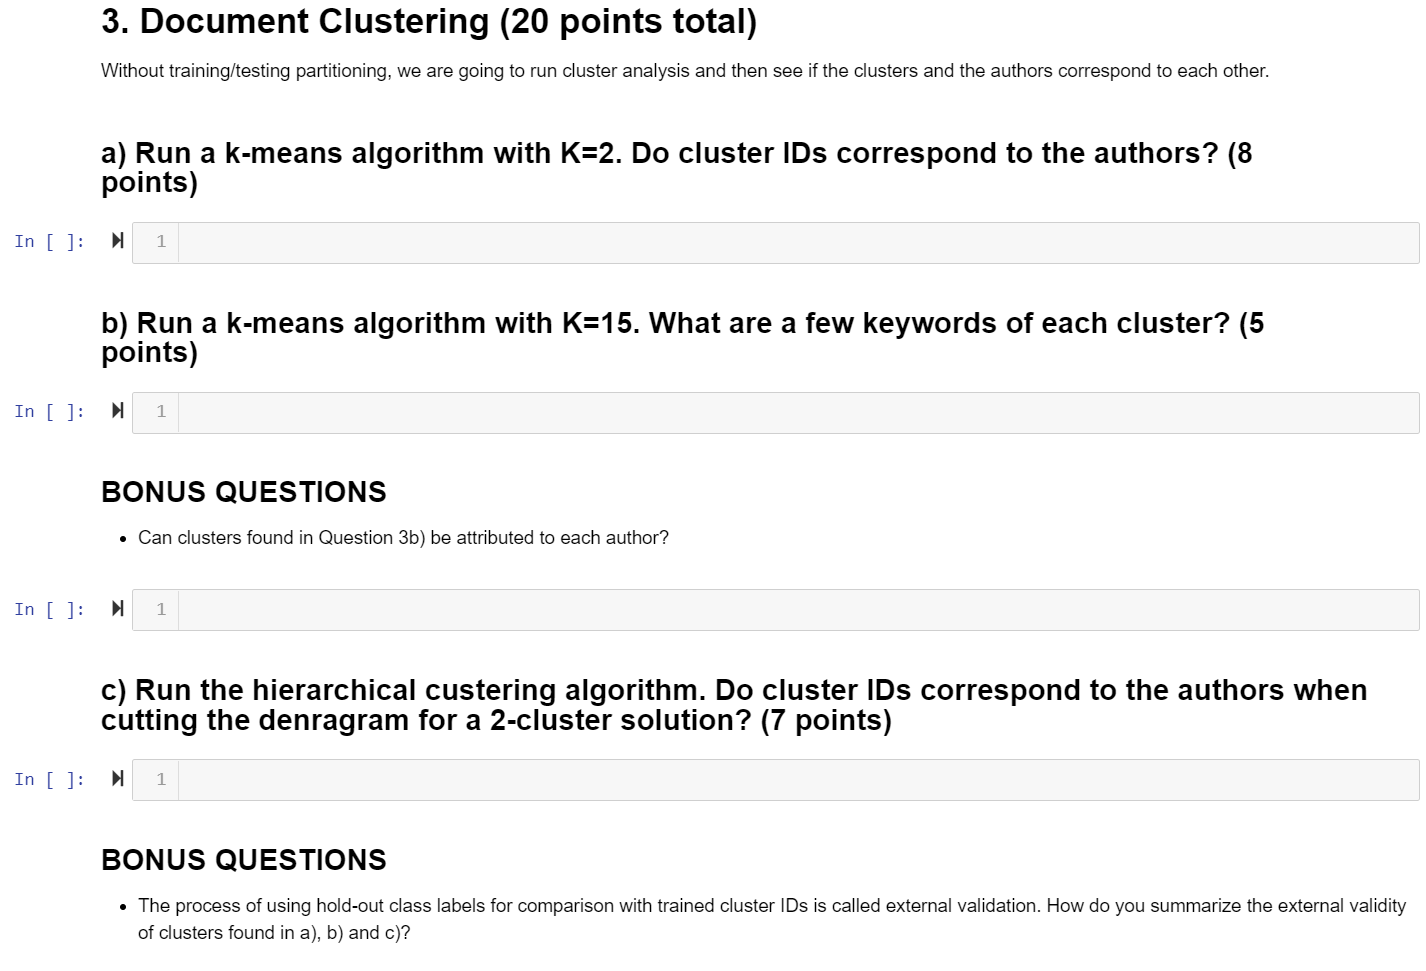1426x971 pixels.
Task: Click line number 1 in the 3c cell
Action: (160, 779)
